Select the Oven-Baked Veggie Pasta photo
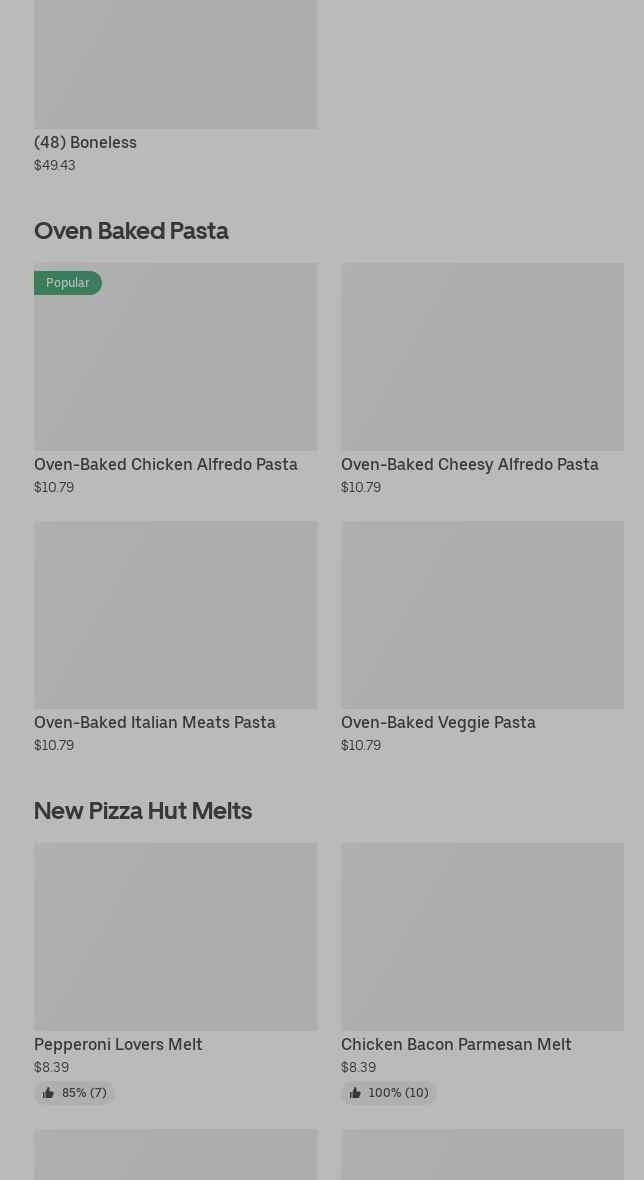 pos(482,614)
